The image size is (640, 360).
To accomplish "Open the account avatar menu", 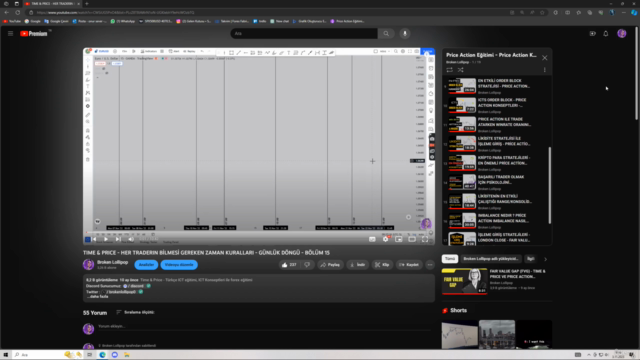I will 622,33.
